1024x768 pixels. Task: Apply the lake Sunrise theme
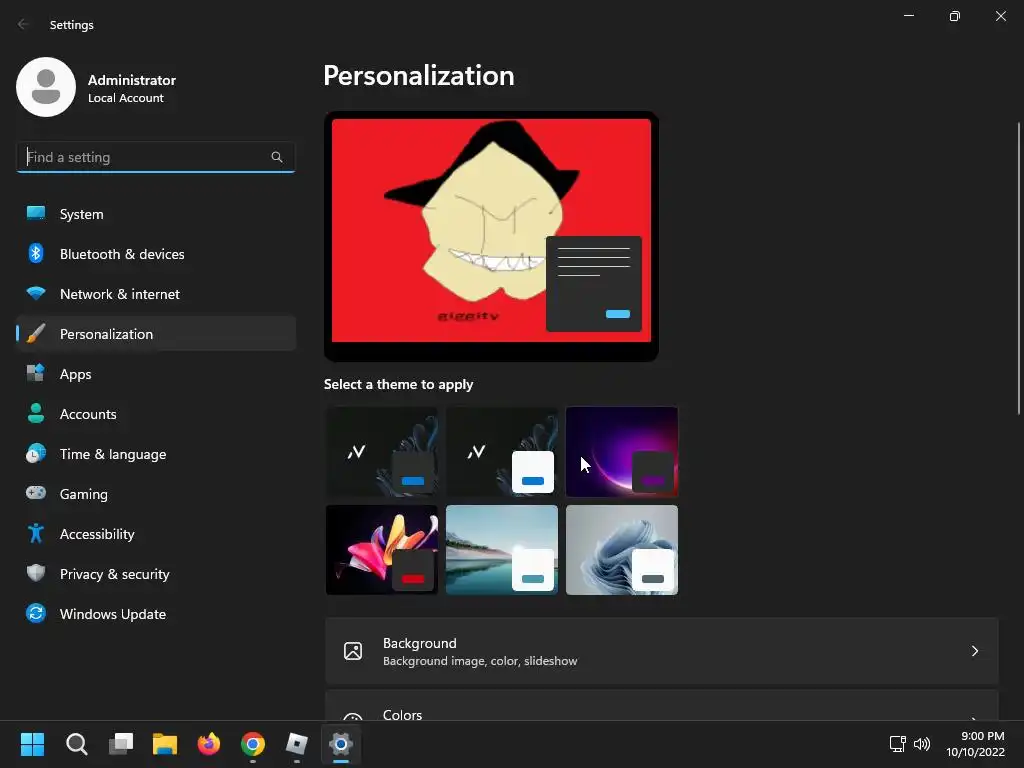click(x=502, y=550)
